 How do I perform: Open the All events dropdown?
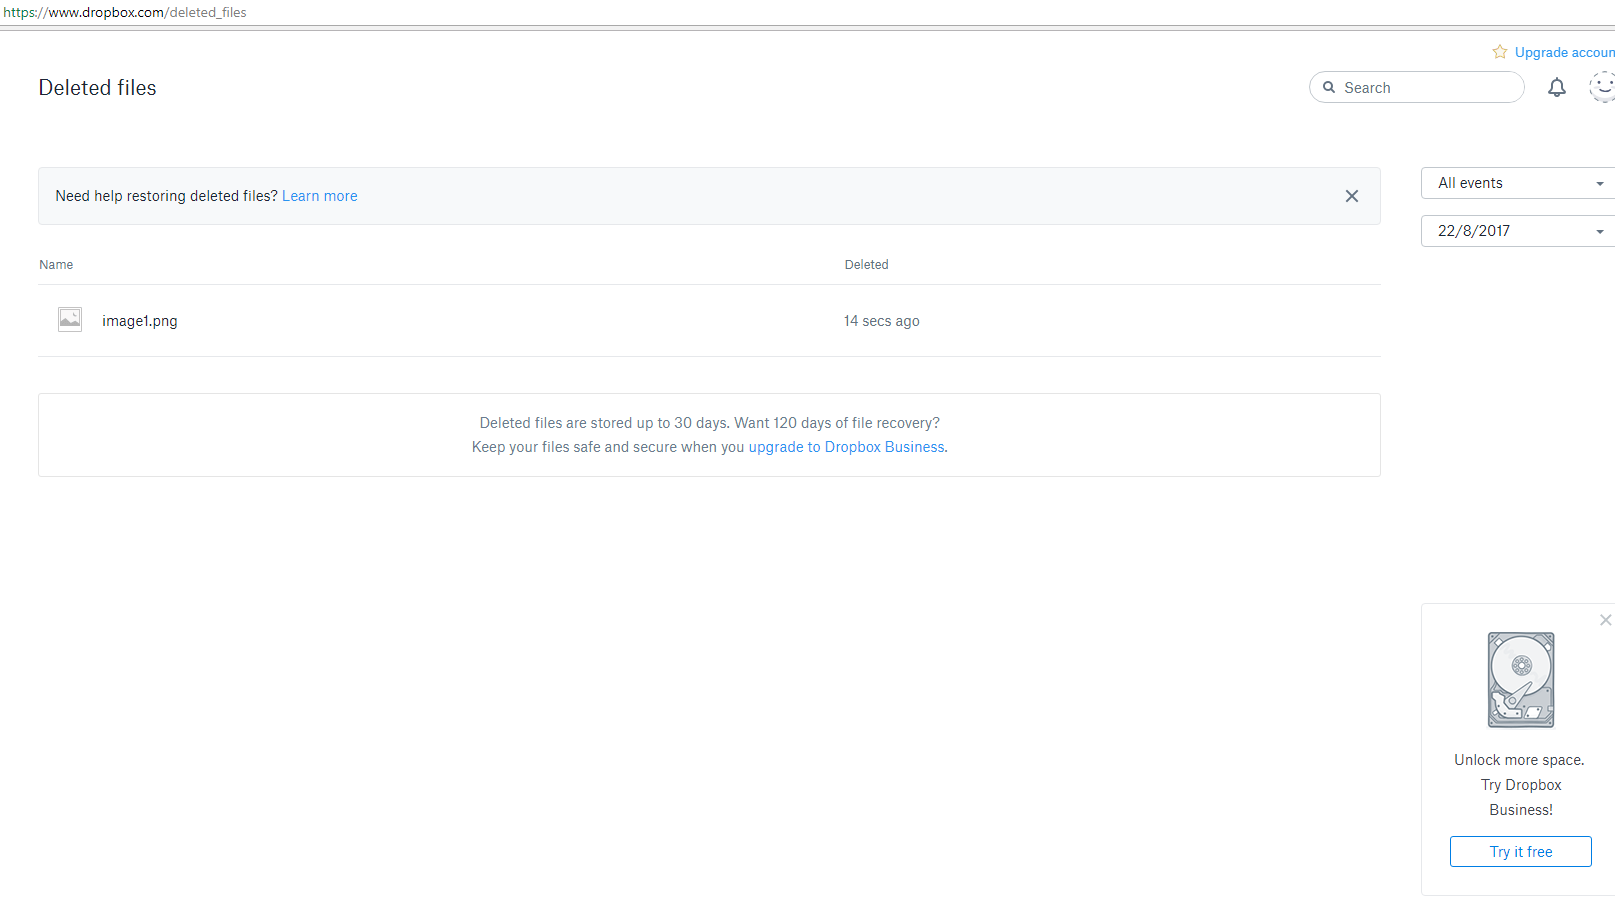coord(1518,183)
